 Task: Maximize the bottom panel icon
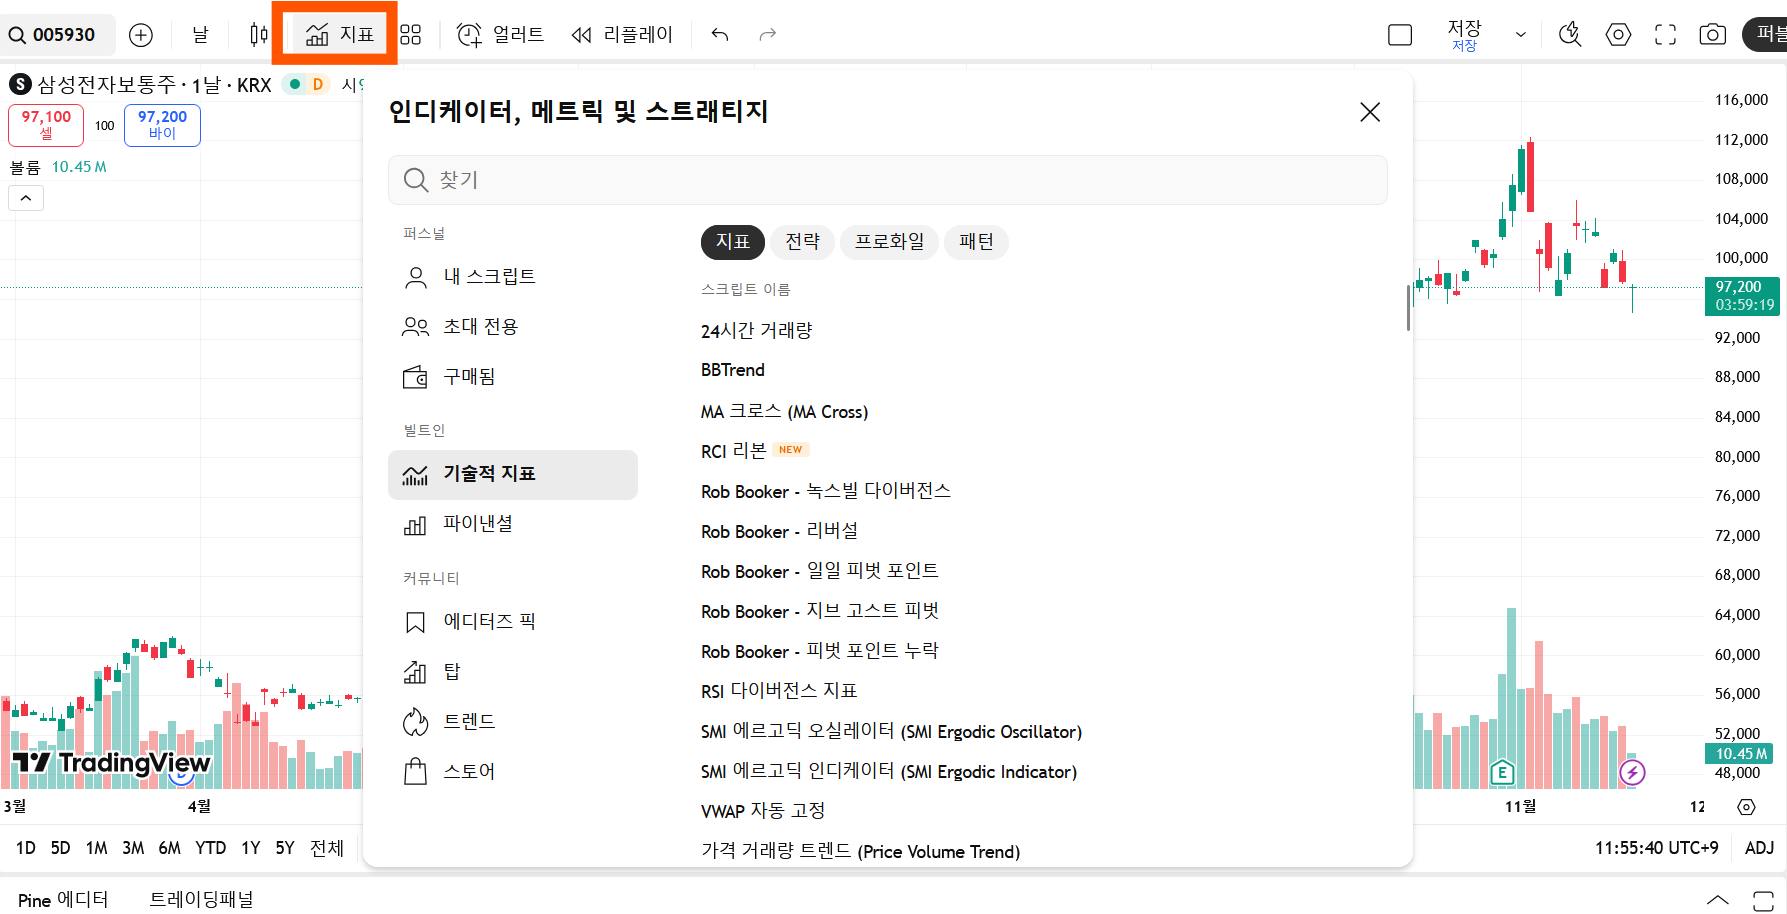(x=1763, y=900)
